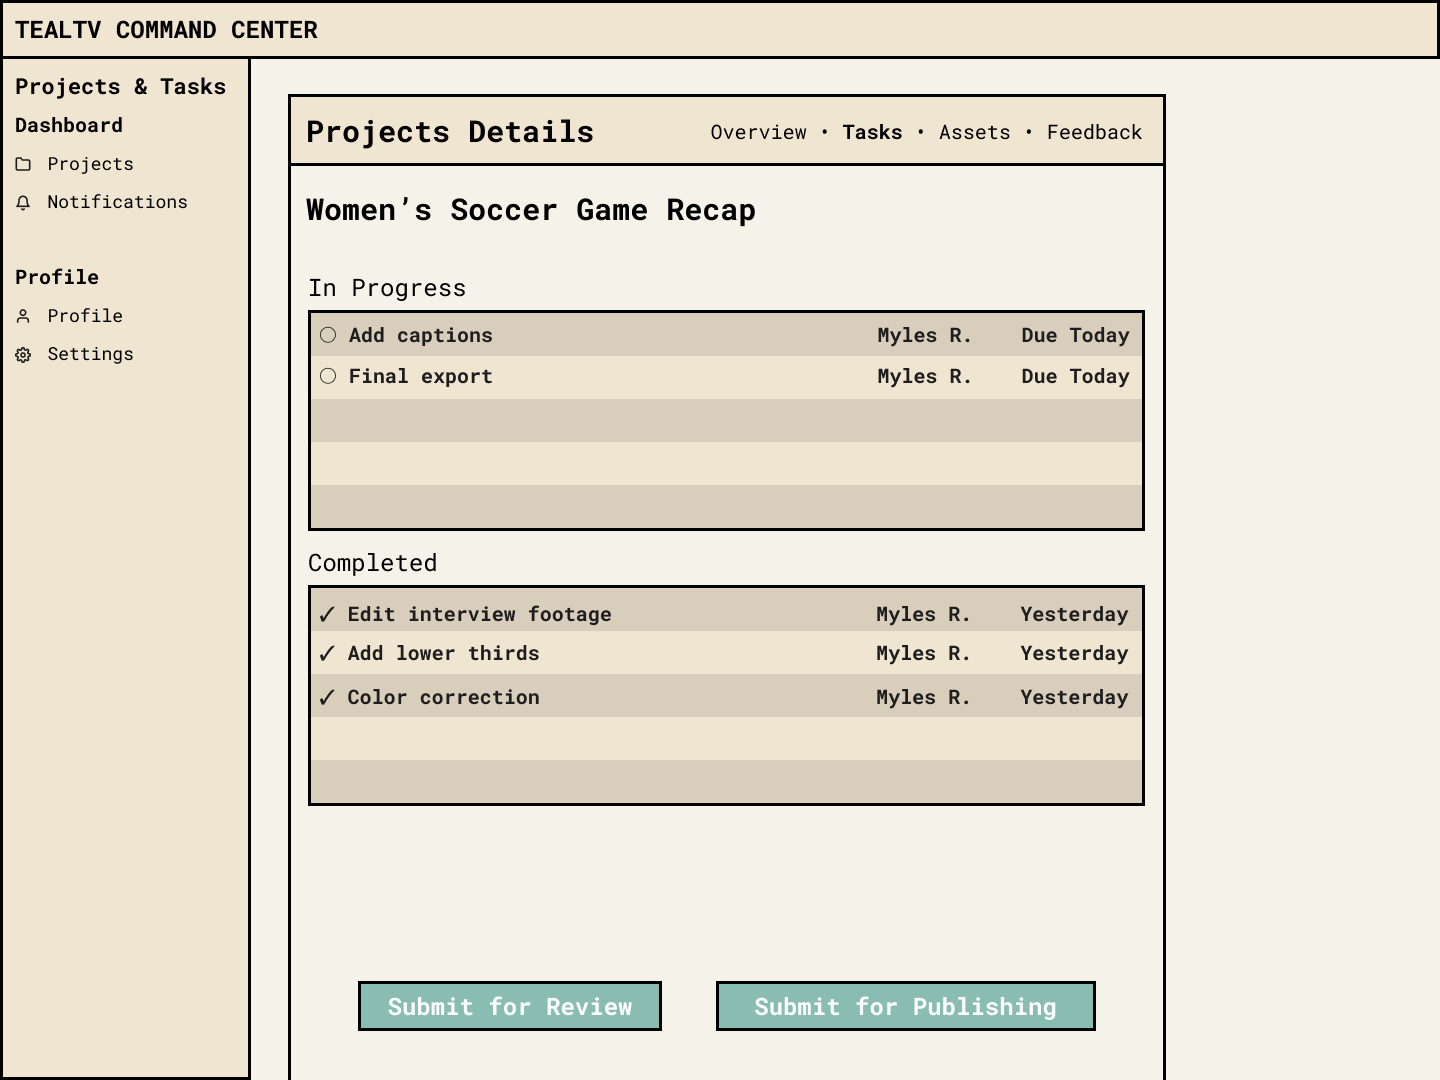This screenshot has height=1080, width=1440.
Task: Click Yesterday on Edit interview footage row
Action: pyautogui.click(x=1074, y=614)
